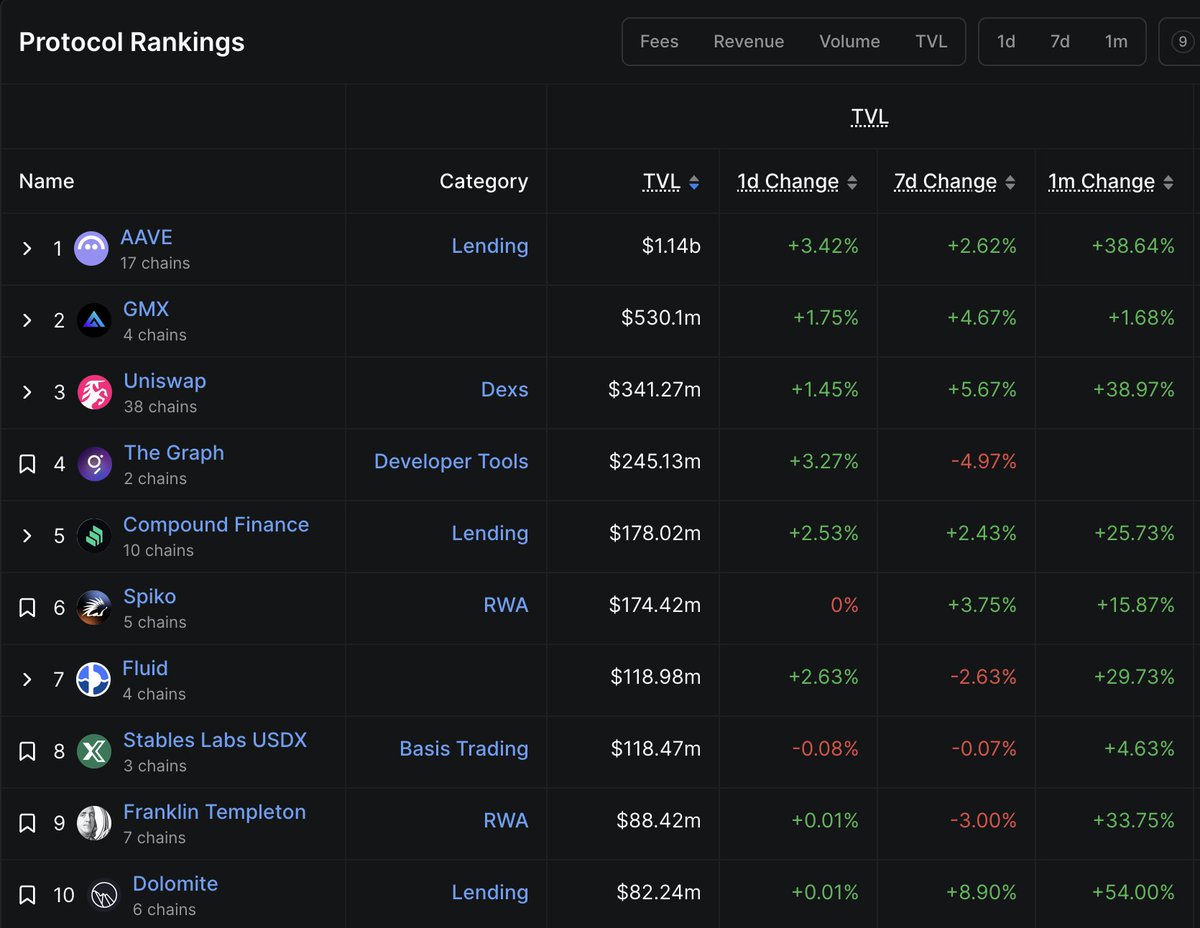Click the Fluid protocol logo

point(94,680)
